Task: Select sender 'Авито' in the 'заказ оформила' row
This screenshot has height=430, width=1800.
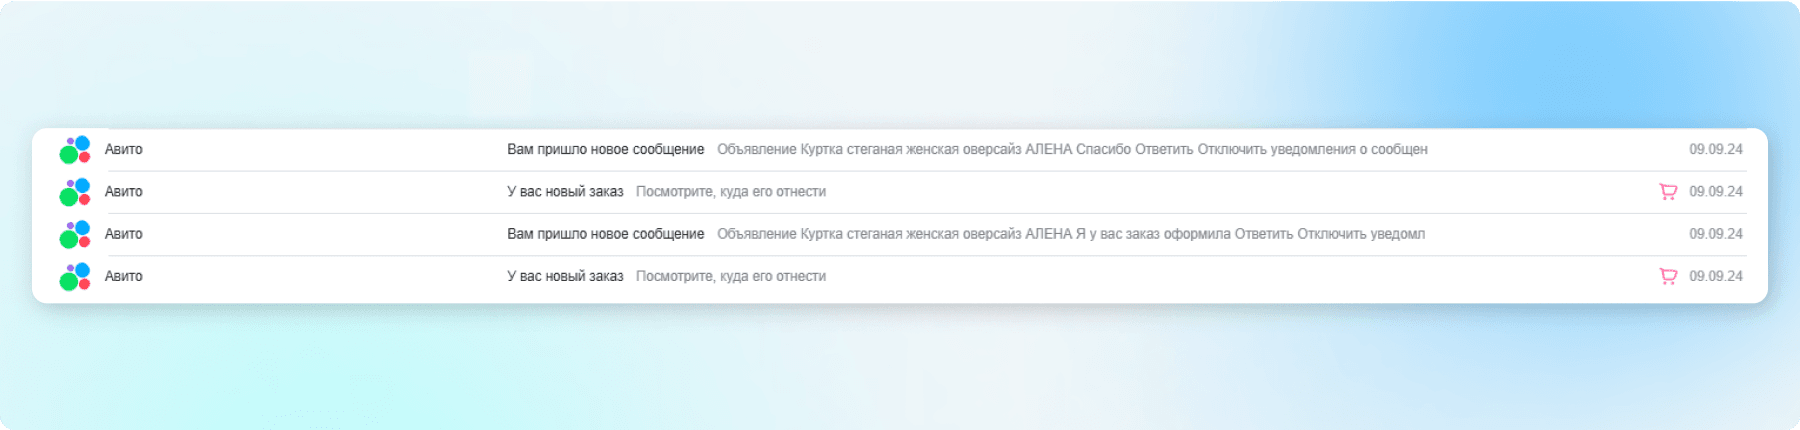Action: click(124, 234)
